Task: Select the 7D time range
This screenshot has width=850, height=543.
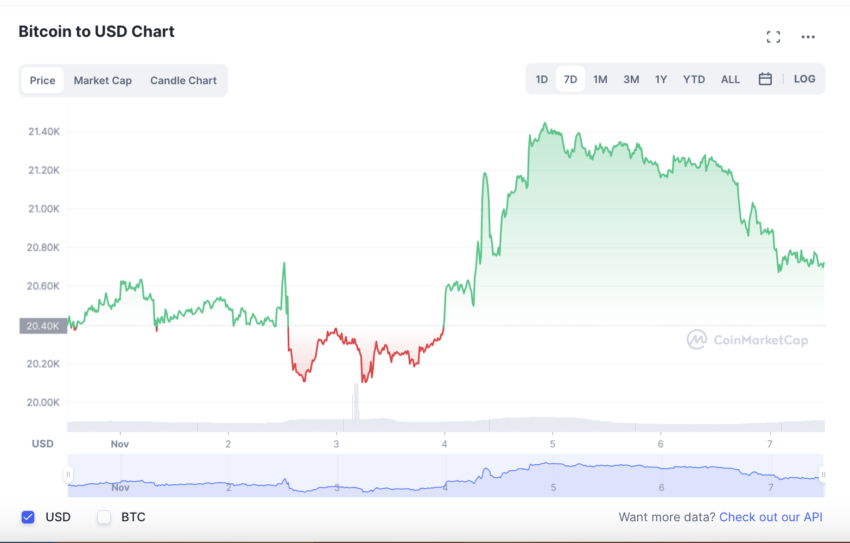Action: (570, 79)
